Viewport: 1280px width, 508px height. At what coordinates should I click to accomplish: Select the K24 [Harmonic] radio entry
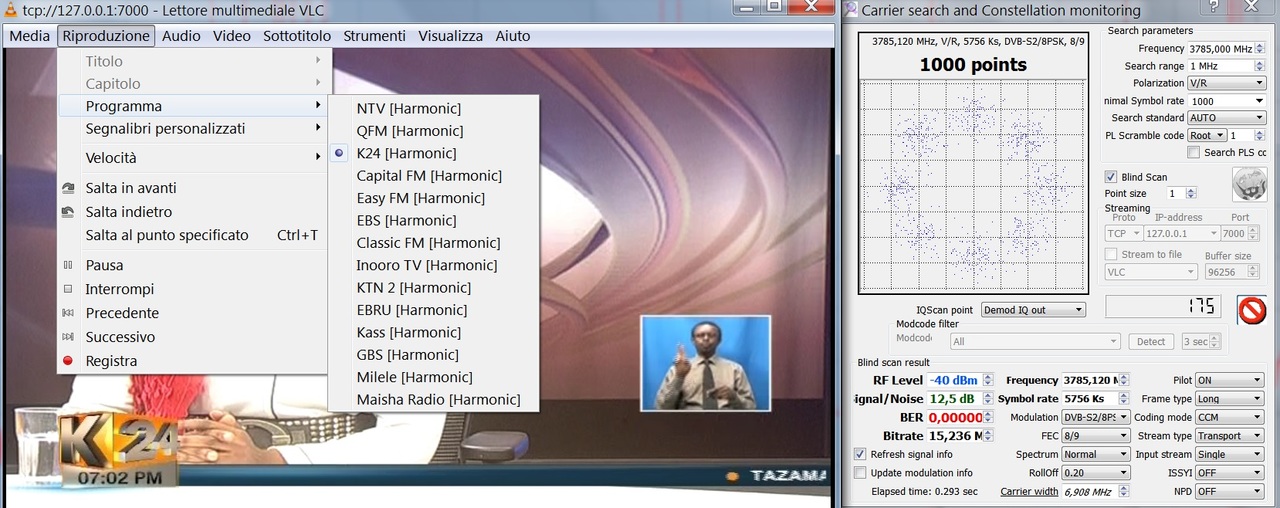point(433,153)
